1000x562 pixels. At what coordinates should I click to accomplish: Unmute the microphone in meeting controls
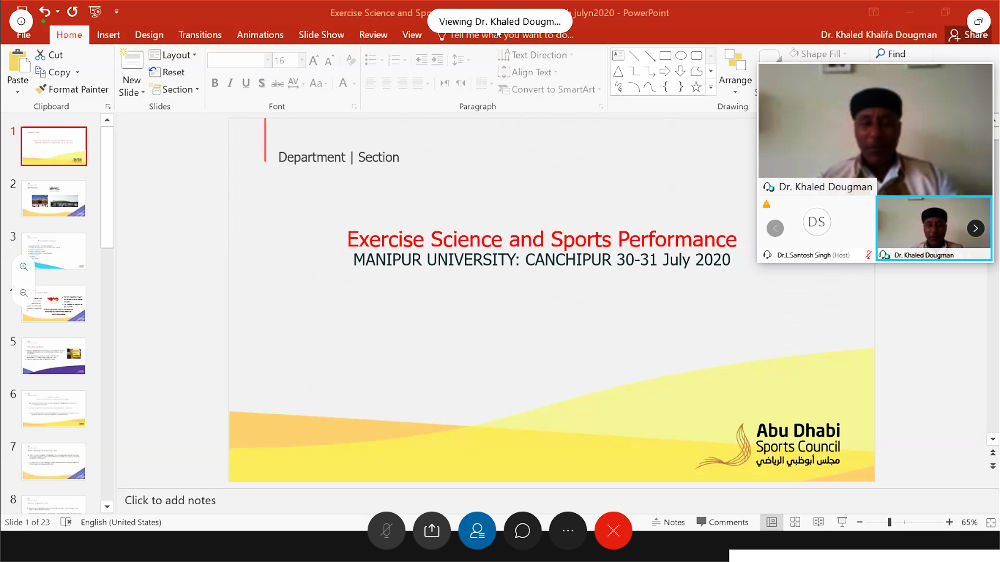point(386,530)
